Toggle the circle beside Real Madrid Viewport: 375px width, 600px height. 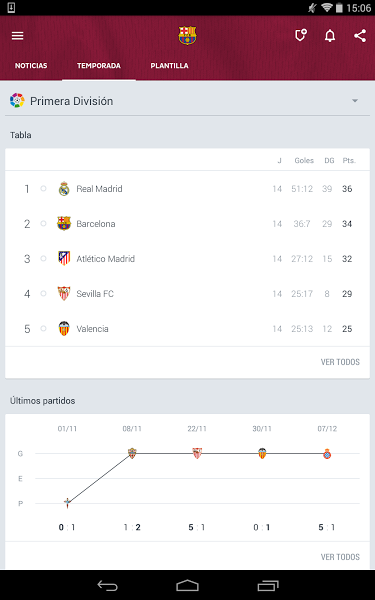(43, 188)
